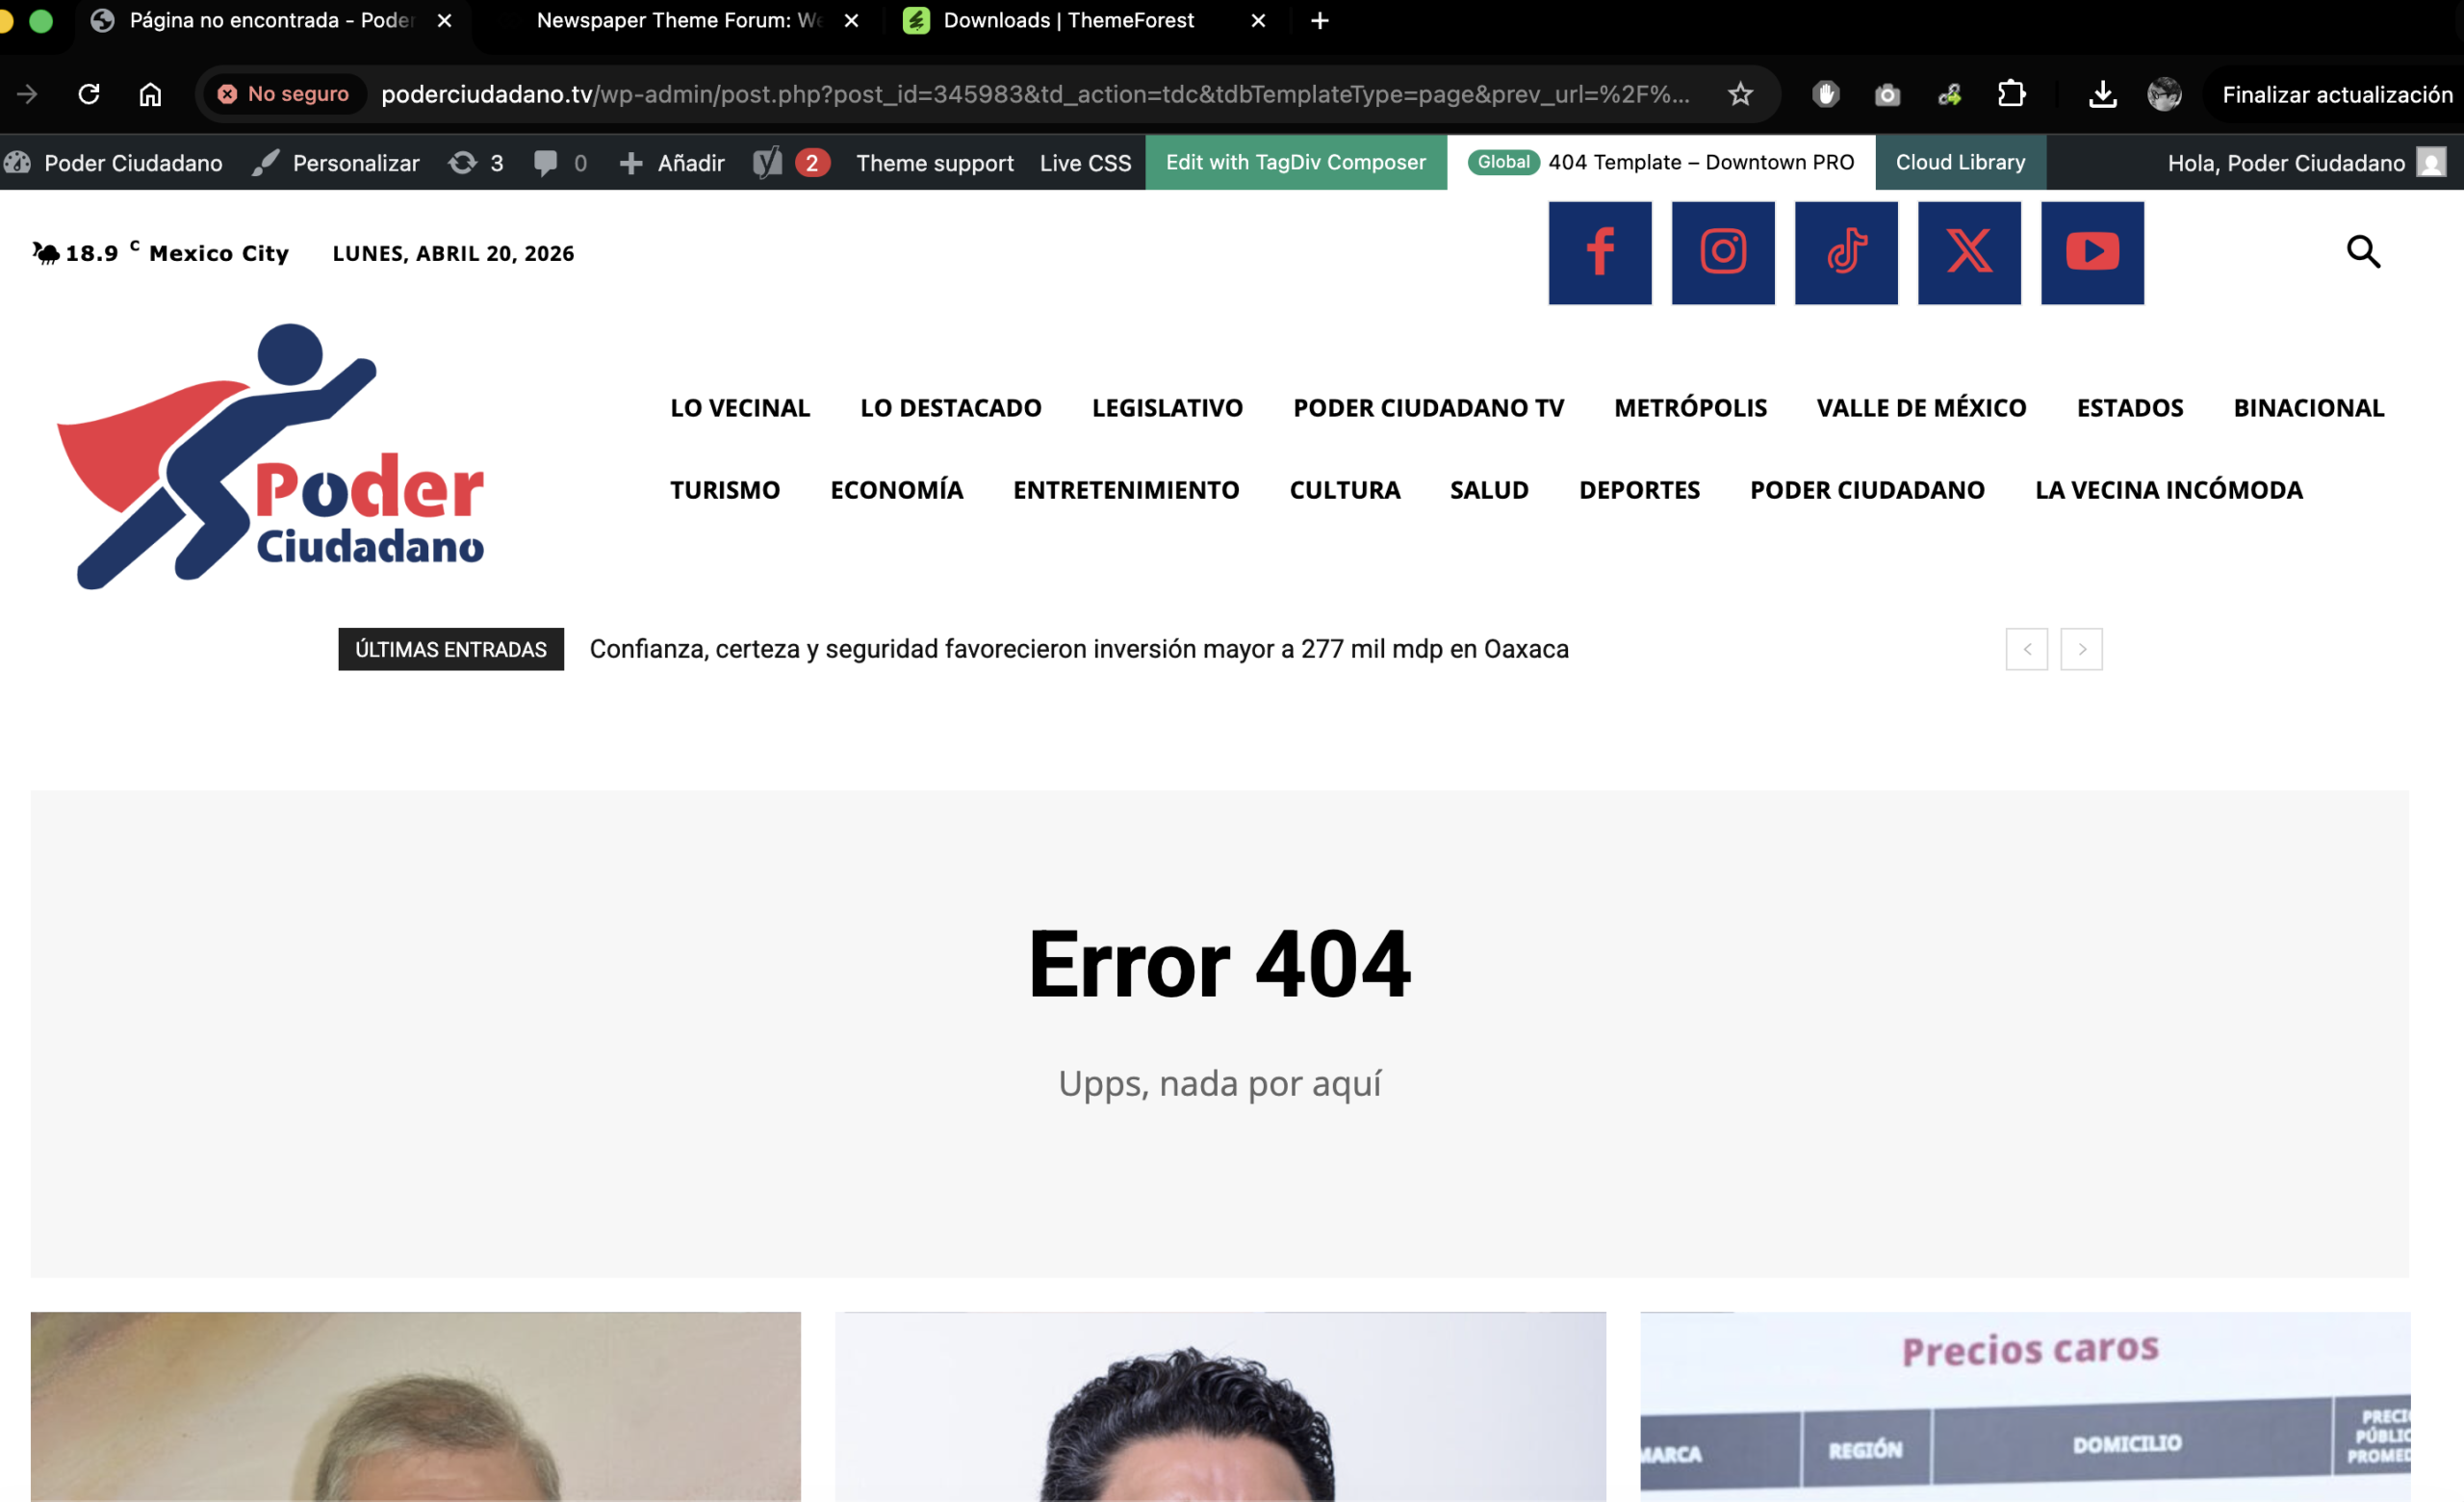Click the browser forward arrow
Viewport: 2464px width, 1502px height.
point(27,94)
